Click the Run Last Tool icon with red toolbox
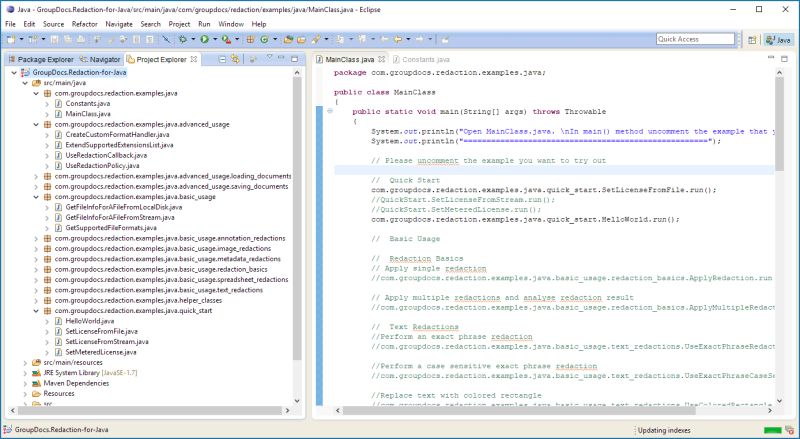 point(226,39)
